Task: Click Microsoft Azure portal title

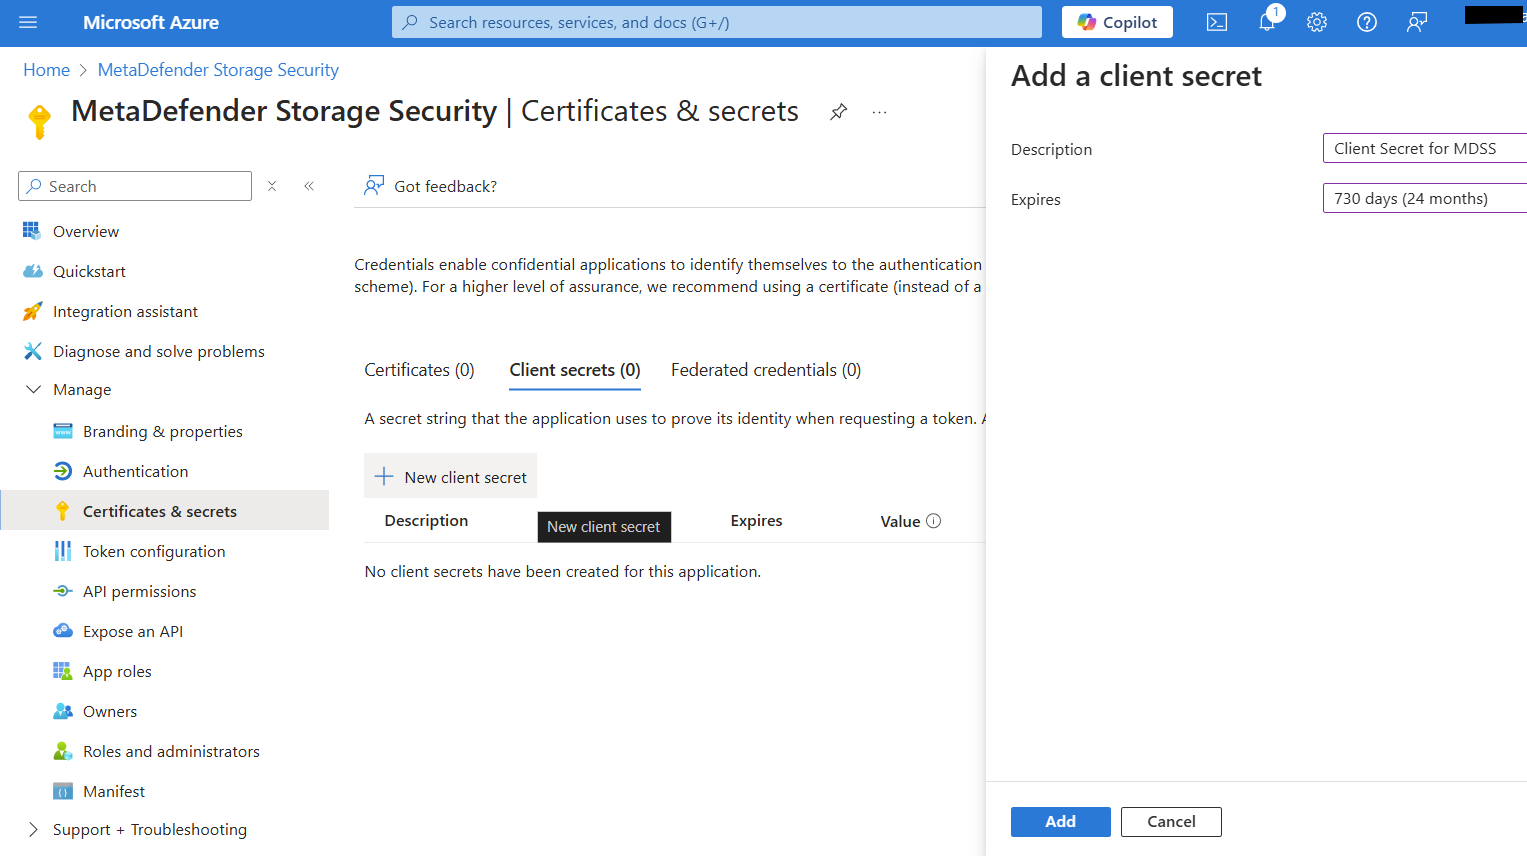Action: [151, 22]
